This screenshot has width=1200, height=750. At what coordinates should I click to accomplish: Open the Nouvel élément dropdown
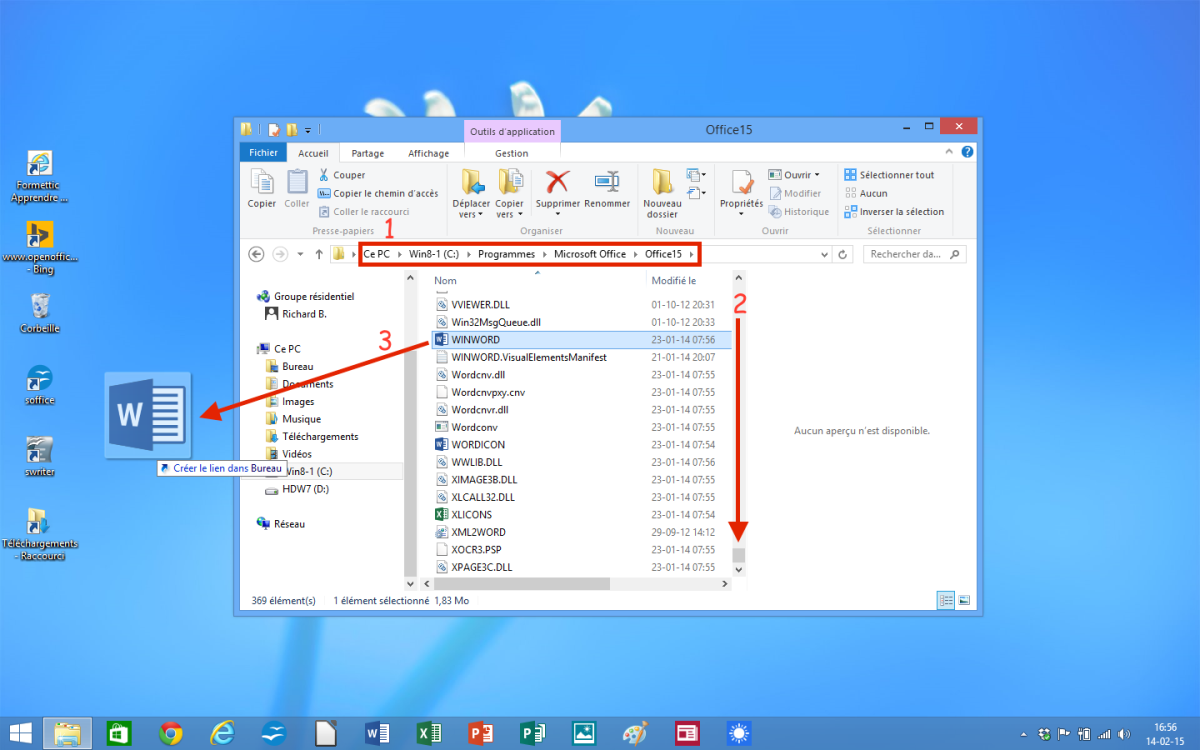click(697, 175)
